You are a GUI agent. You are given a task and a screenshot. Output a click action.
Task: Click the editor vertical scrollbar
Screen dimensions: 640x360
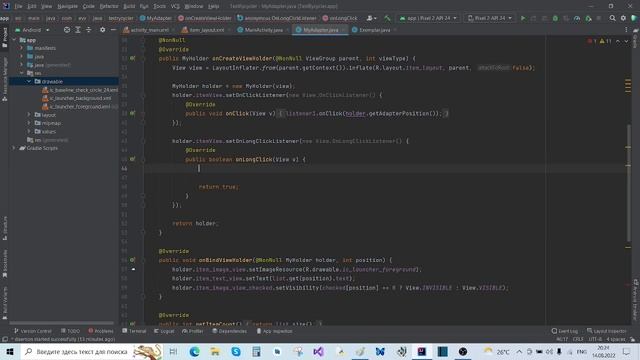coord(628,182)
